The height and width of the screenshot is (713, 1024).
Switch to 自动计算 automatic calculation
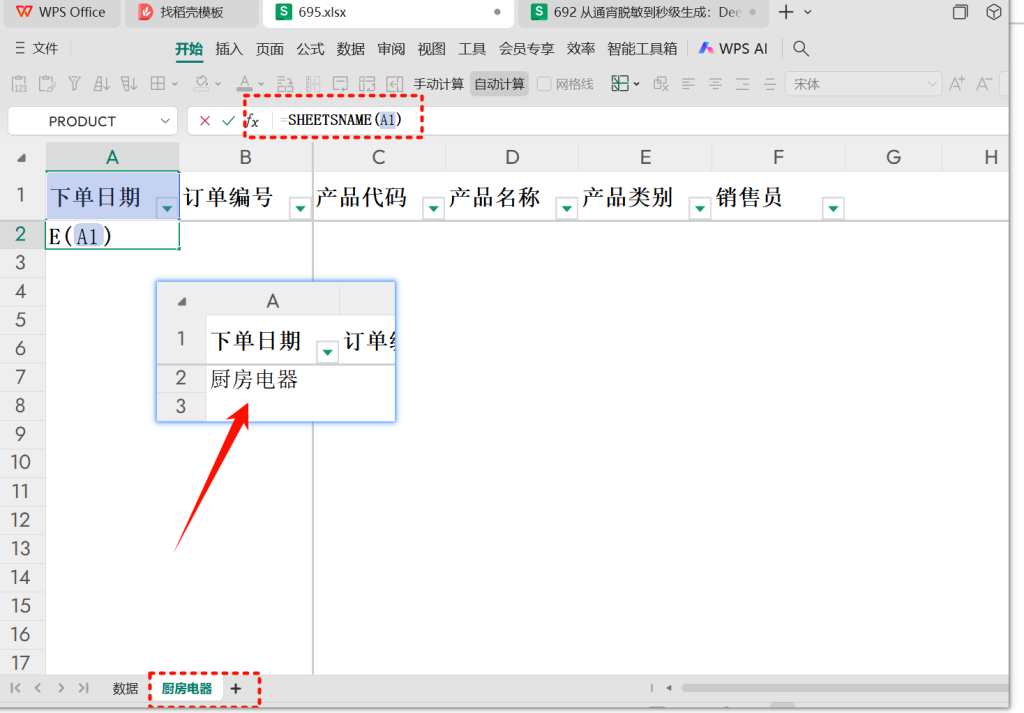coord(499,84)
